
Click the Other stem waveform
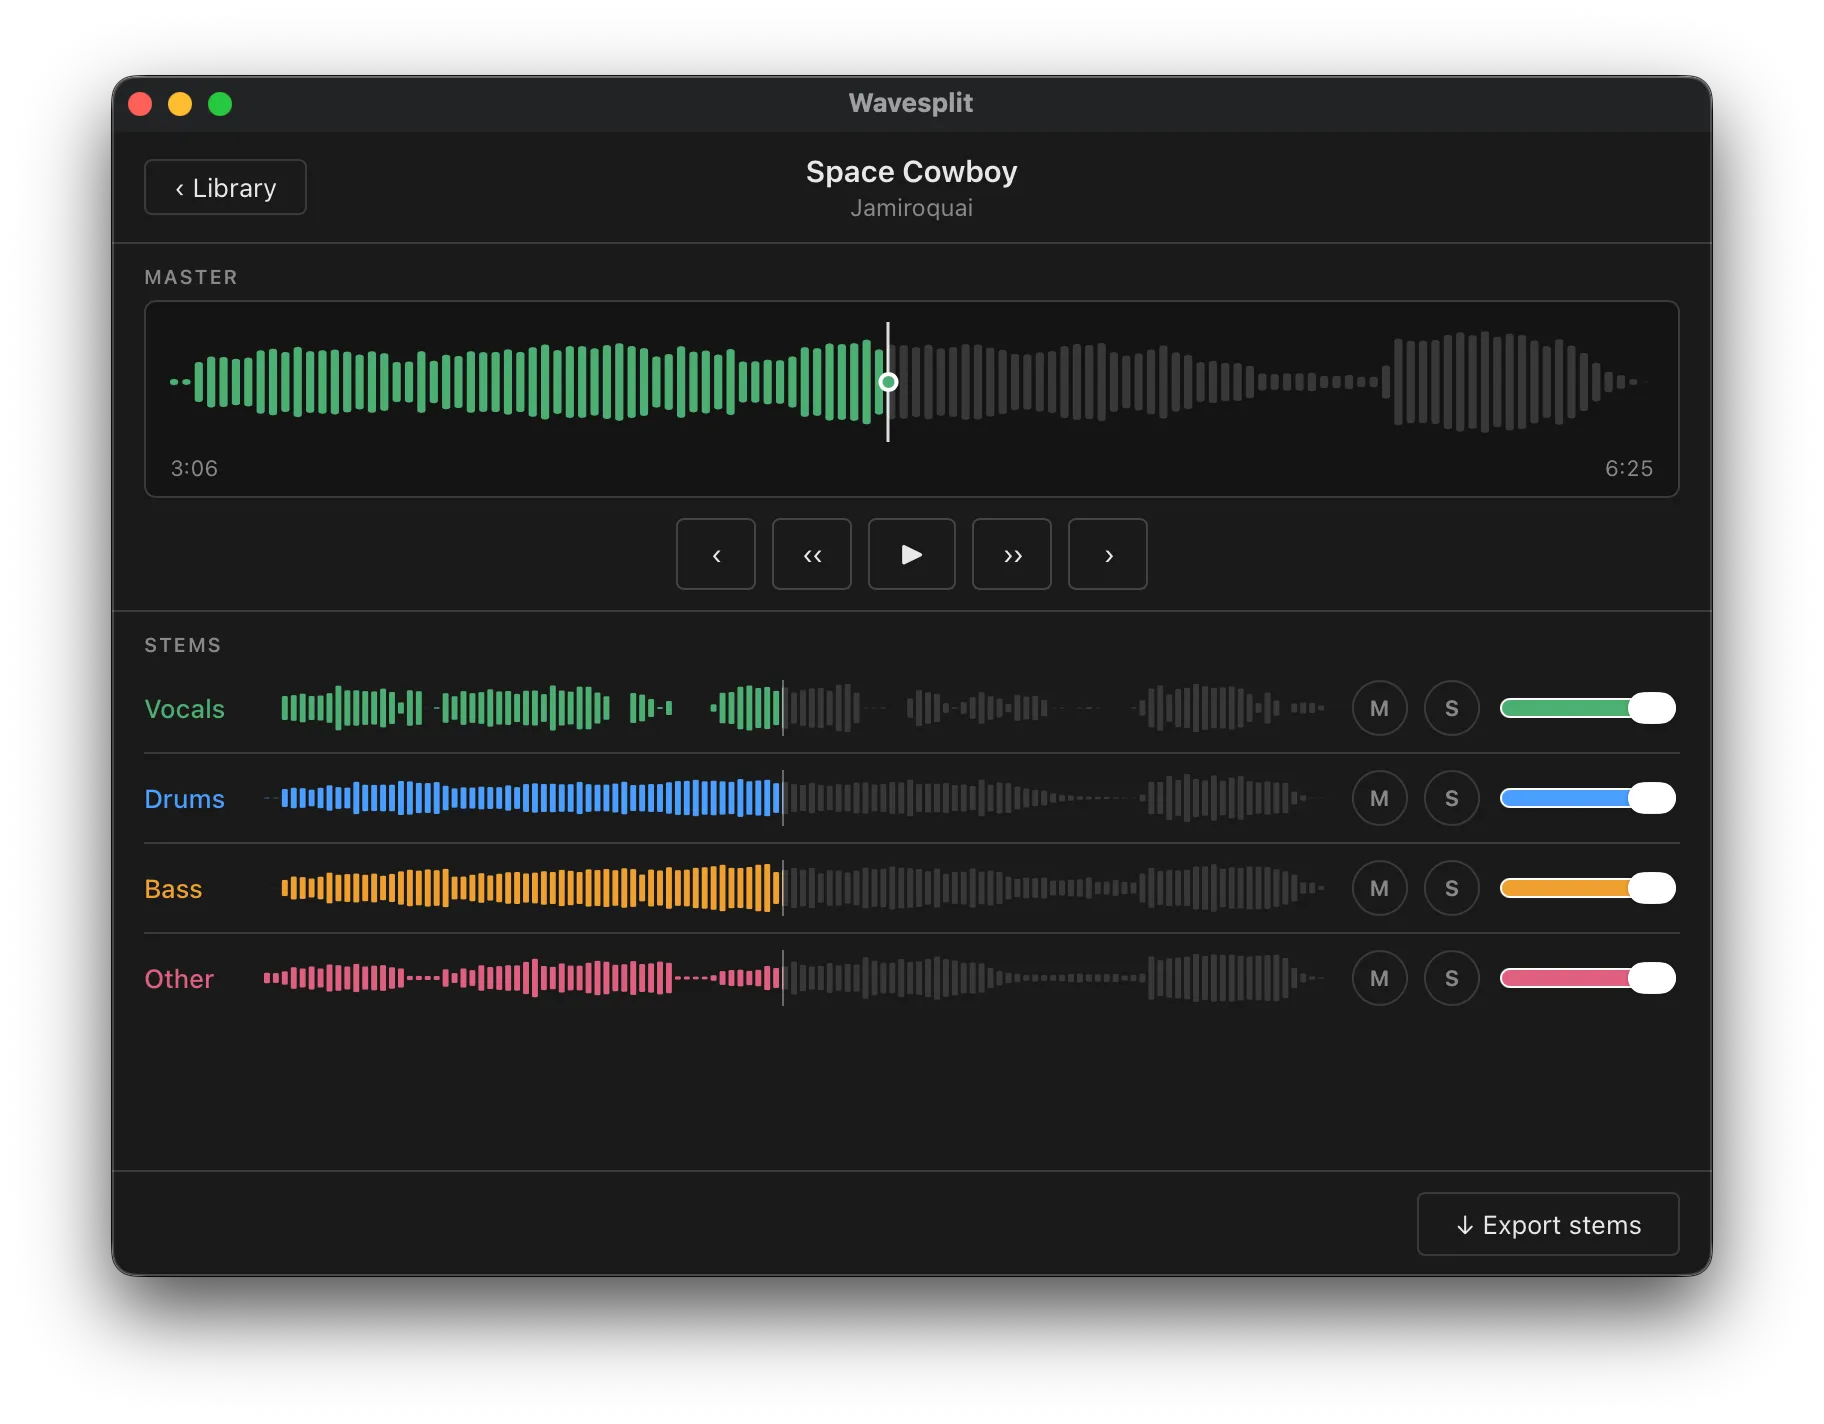pyautogui.click(x=795, y=978)
